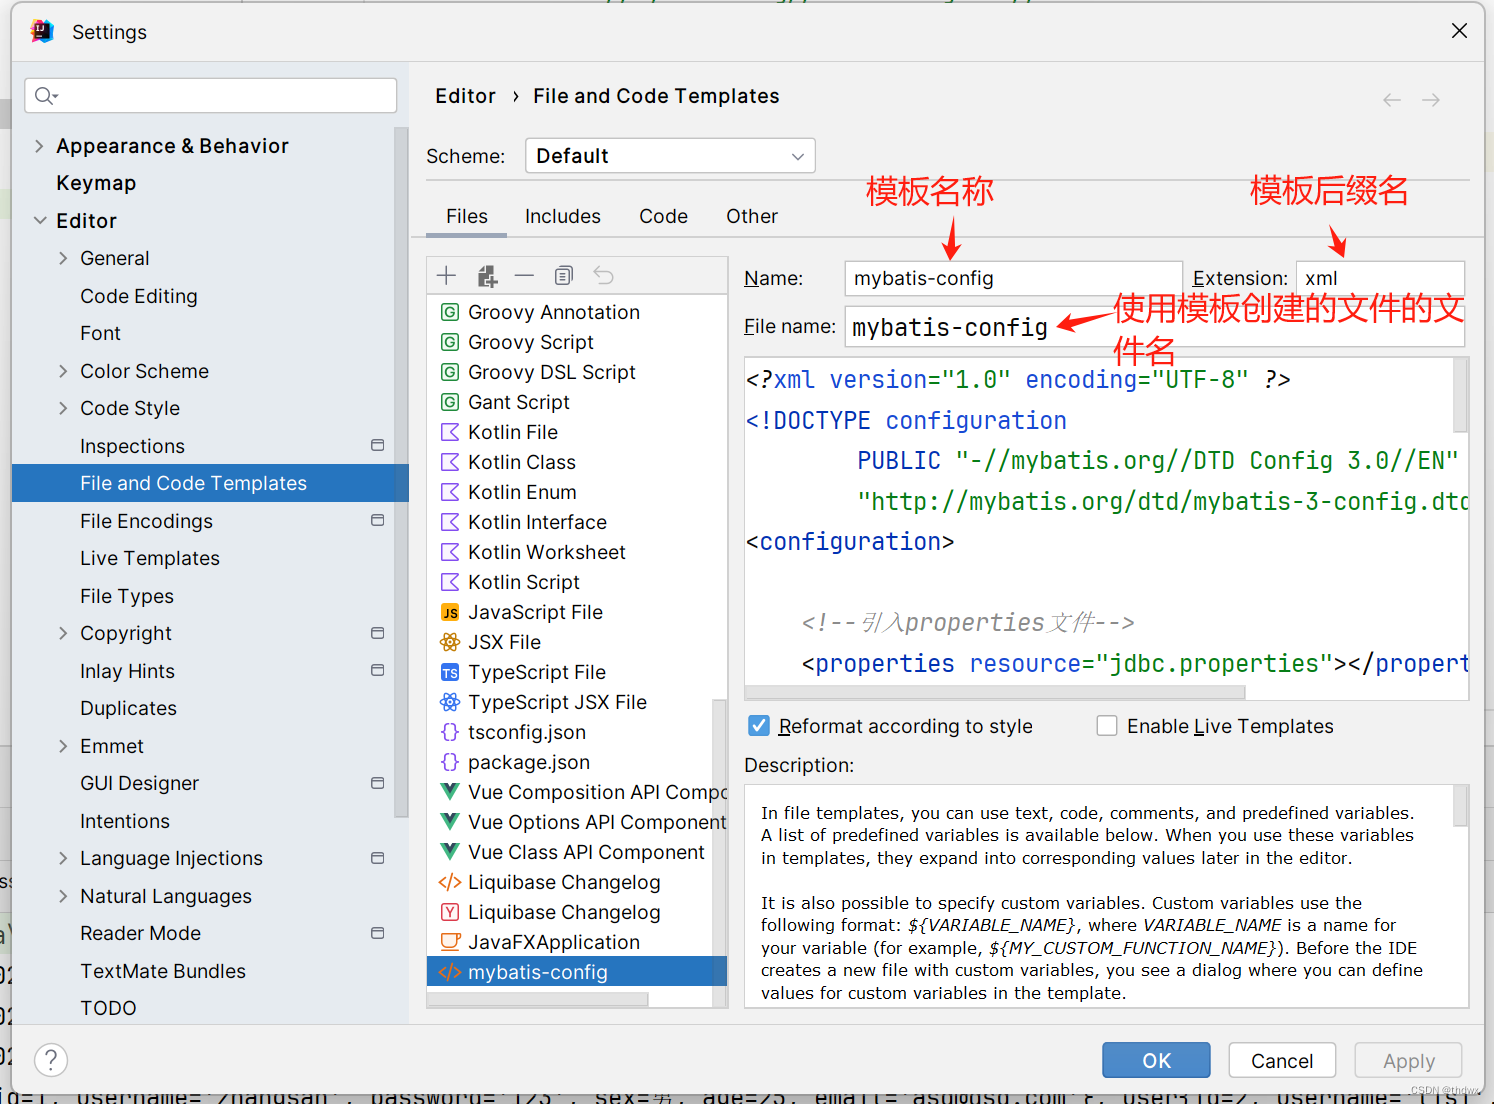Expand the Language Injections subtree
This screenshot has height=1104, width=1494.
click(63, 858)
